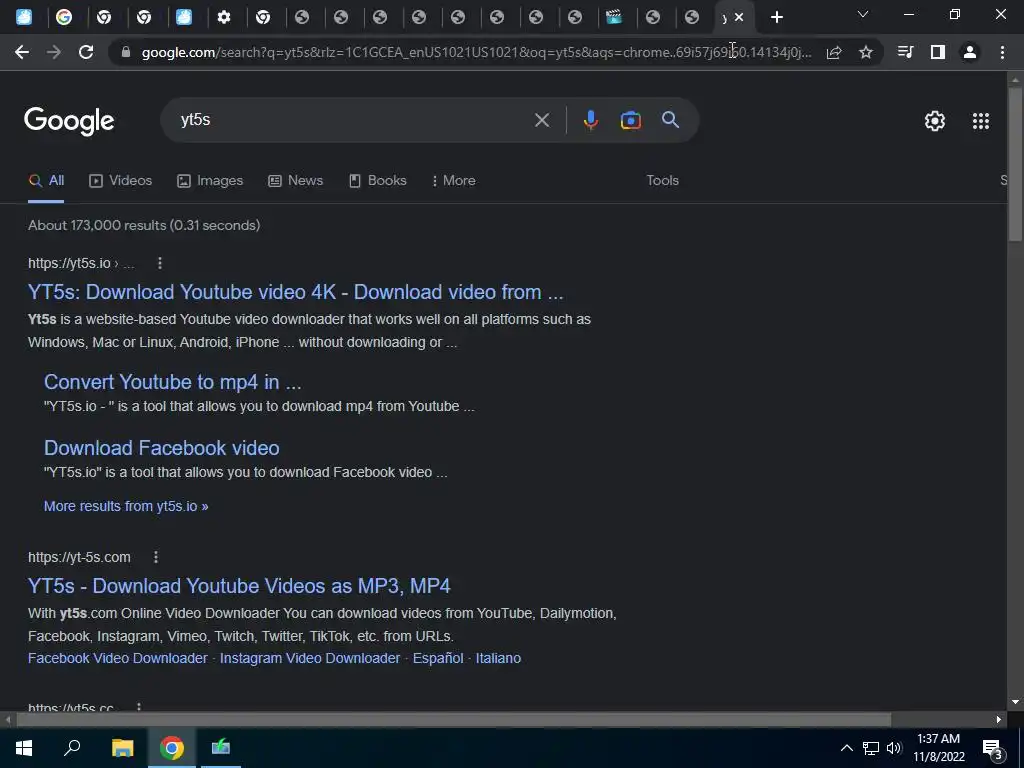Open Download Facebook video sitelink
Screen dimensions: 1024x768
point(161,448)
